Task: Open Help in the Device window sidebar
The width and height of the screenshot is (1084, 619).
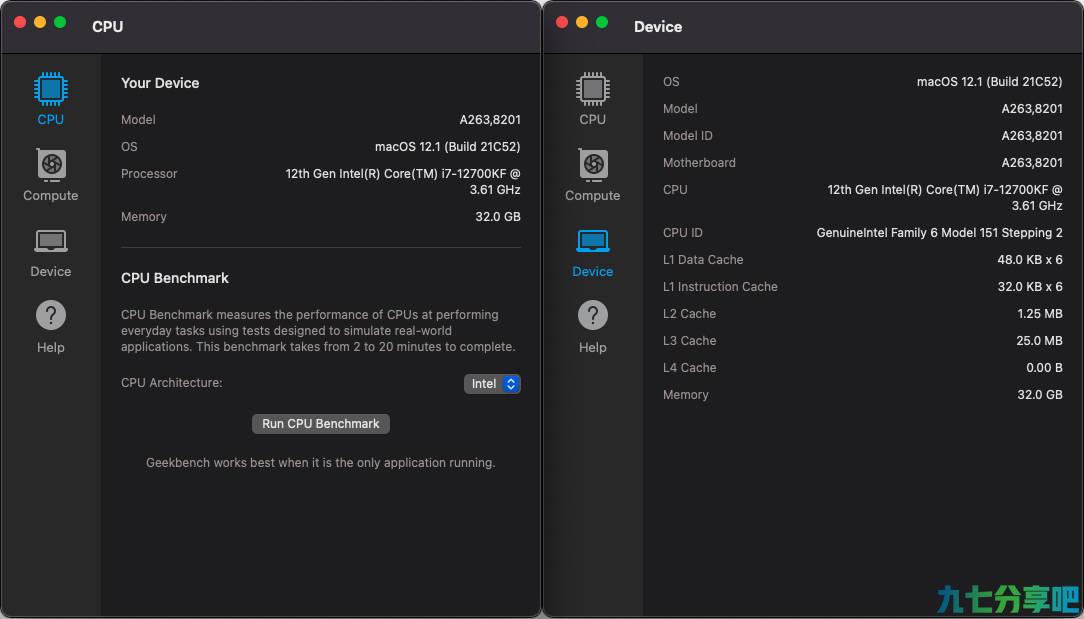Action: [x=592, y=326]
